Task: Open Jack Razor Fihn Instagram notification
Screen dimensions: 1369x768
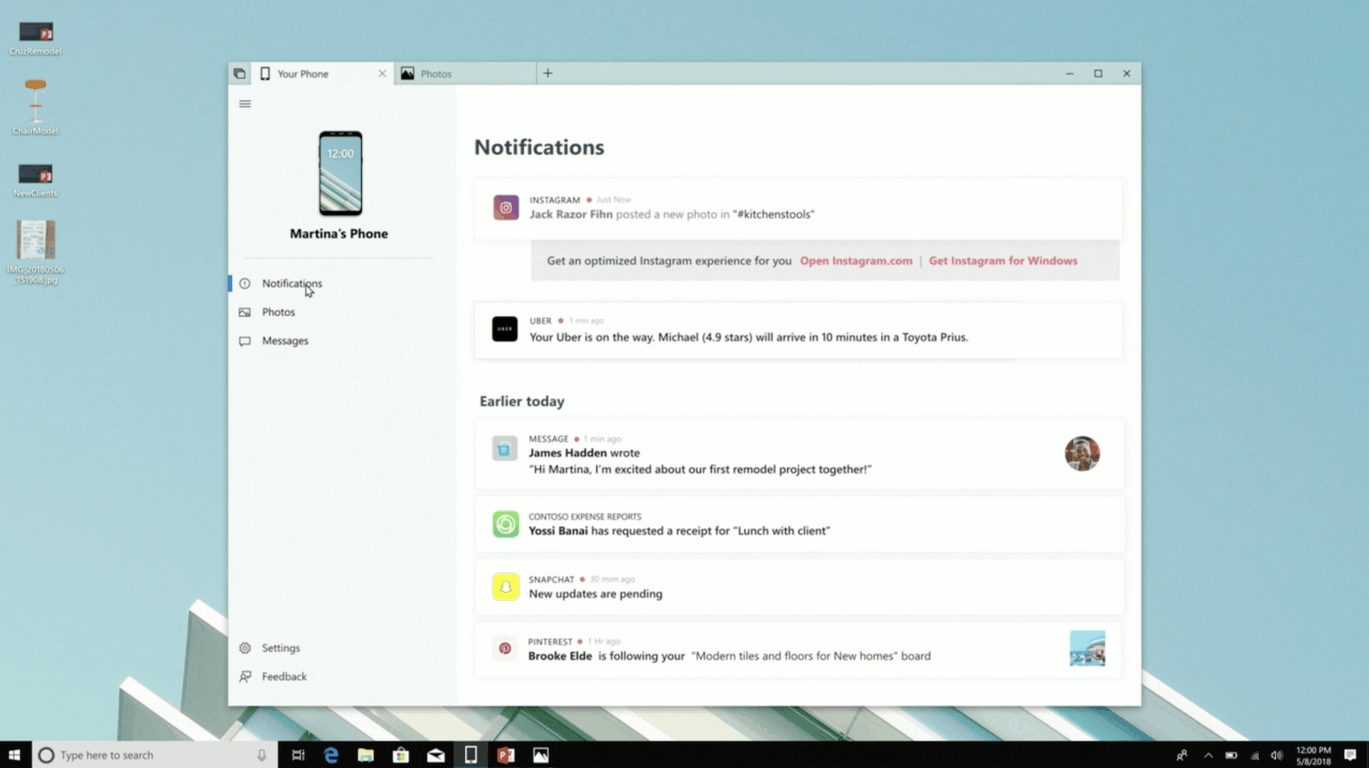Action: click(x=798, y=208)
